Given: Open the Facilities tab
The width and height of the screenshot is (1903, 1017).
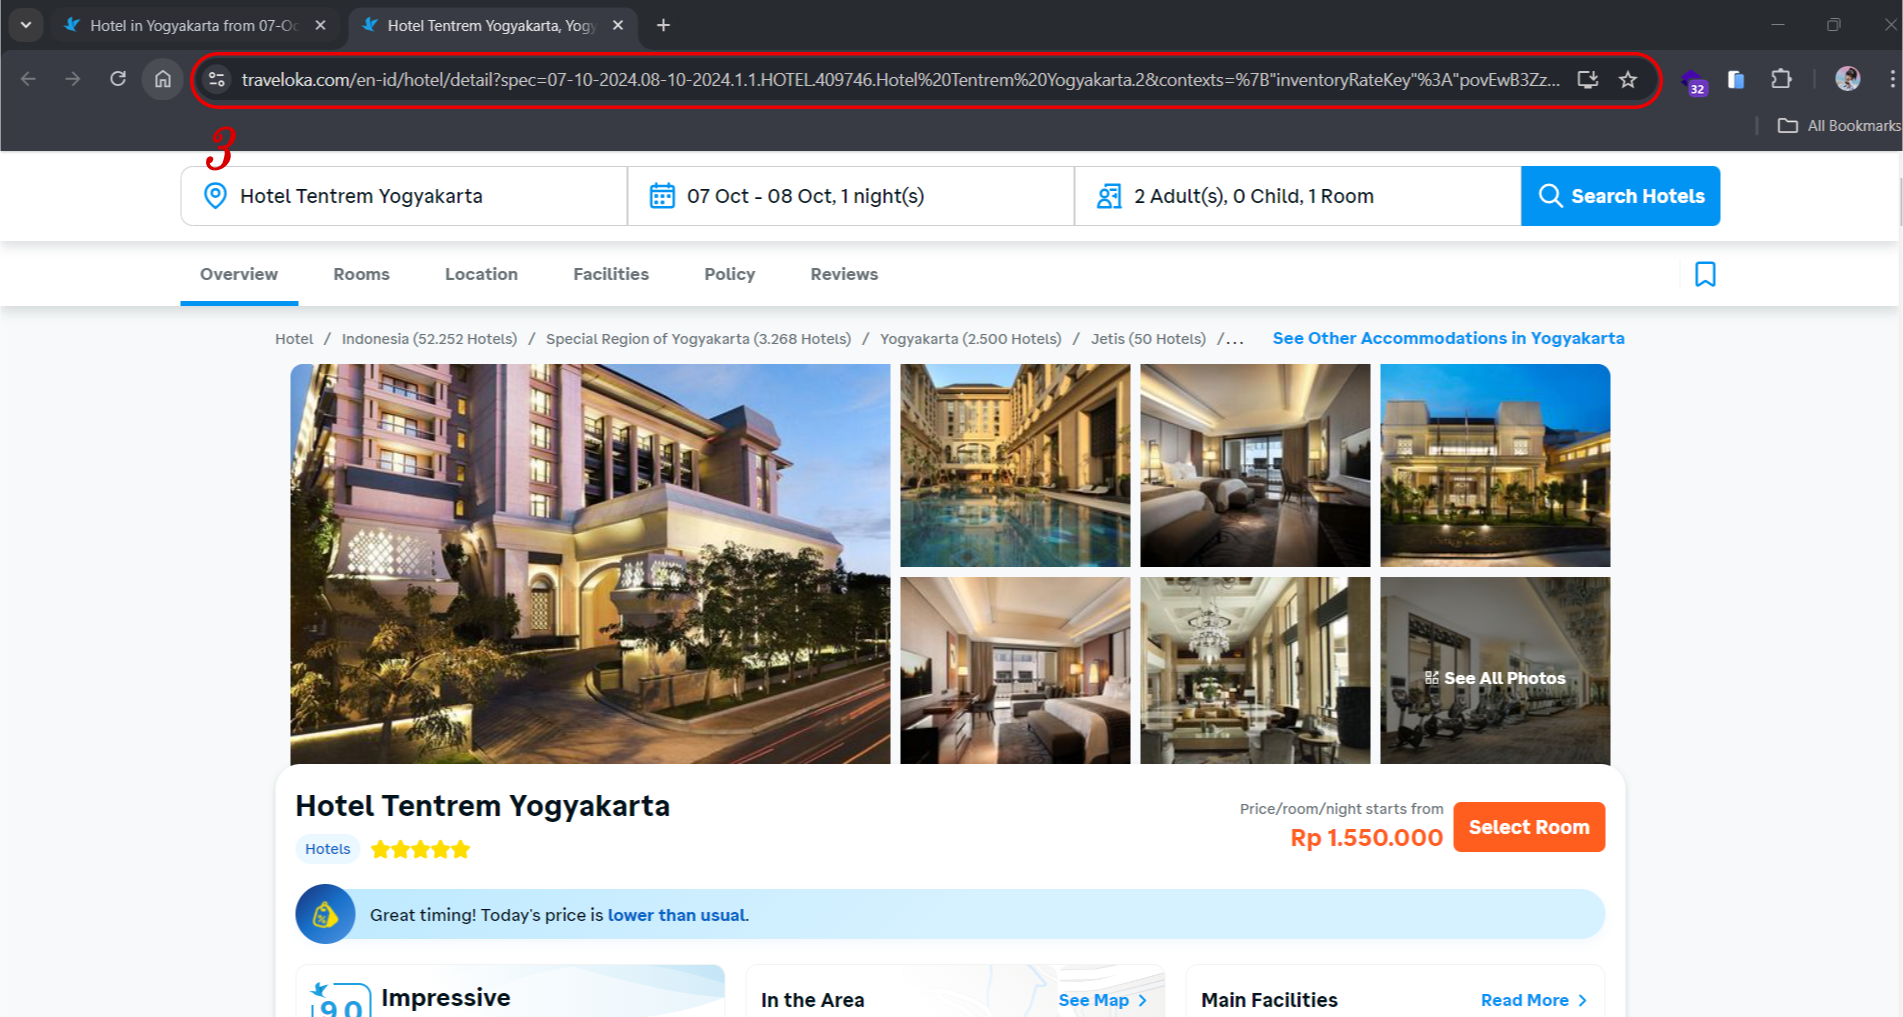Looking at the screenshot, I should pyautogui.click(x=611, y=274).
